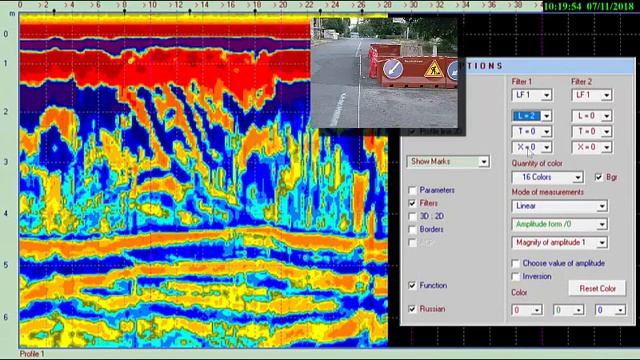Open the Filter 1 LF 1 dropdown
Screen dimensions: 640x360
(x=532, y=95)
